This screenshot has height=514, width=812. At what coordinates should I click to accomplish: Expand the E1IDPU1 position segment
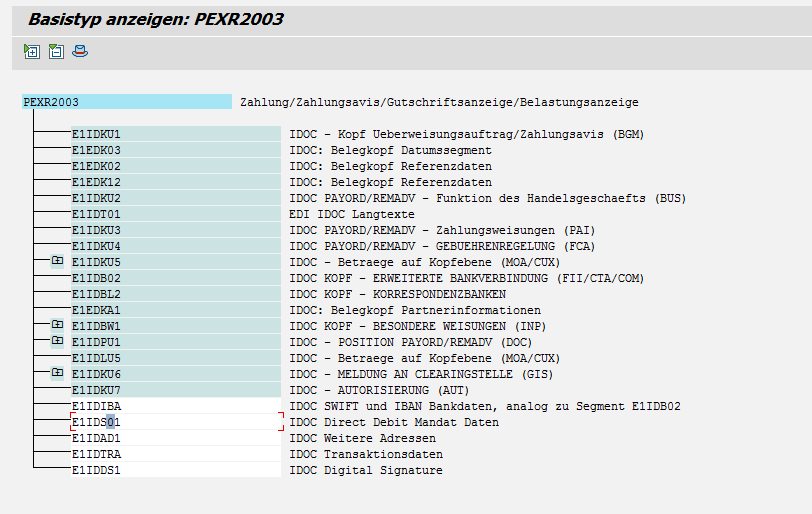[57, 341]
